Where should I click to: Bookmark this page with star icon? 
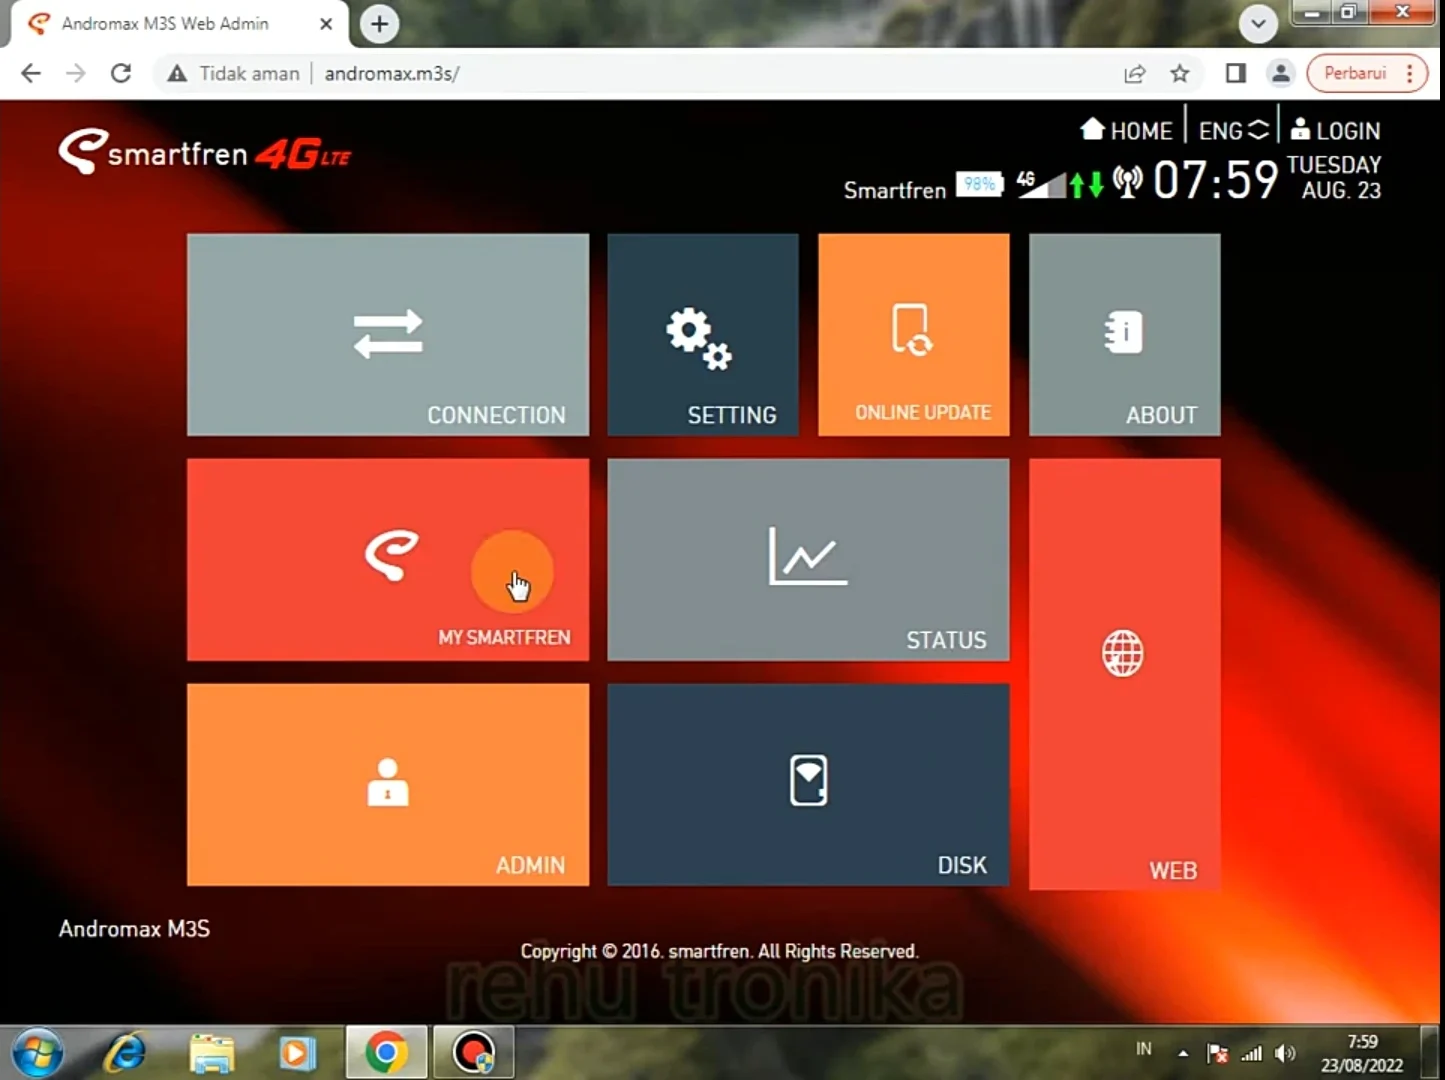click(x=1180, y=73)
